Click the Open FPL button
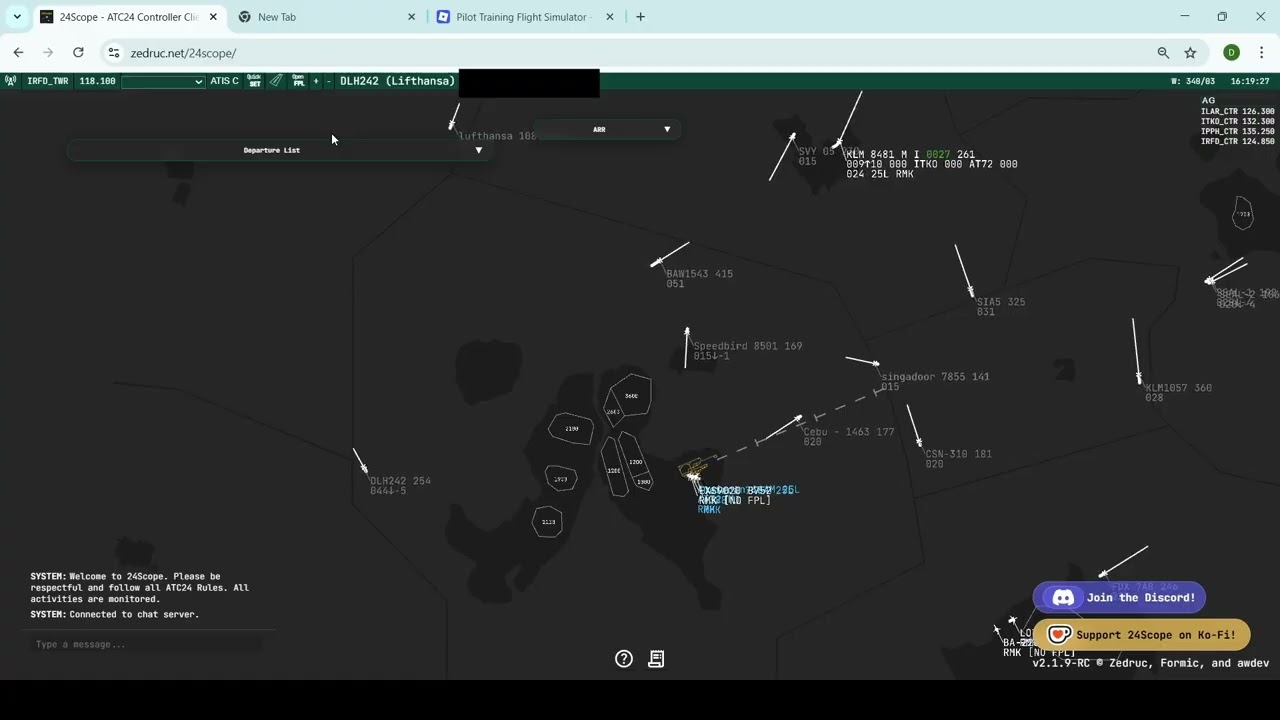 point(298,81)
